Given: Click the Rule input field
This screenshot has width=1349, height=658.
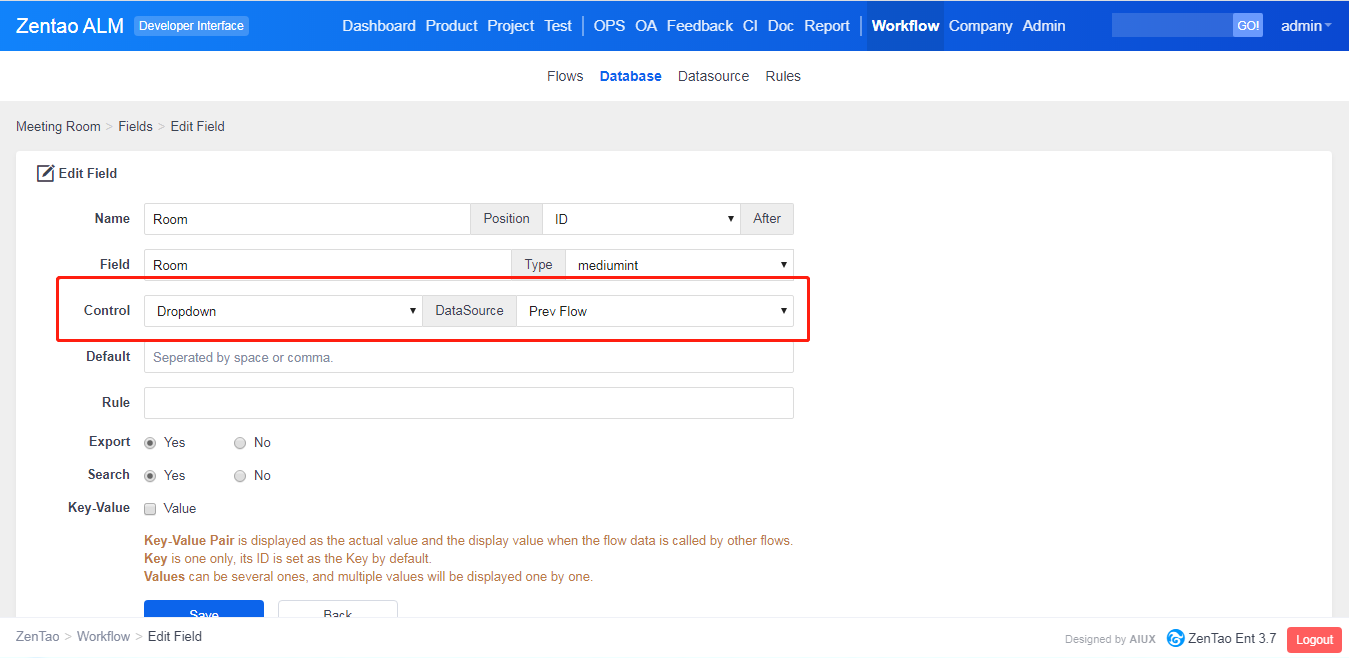Looking at the screenshot, I should (x=468, y=403).
